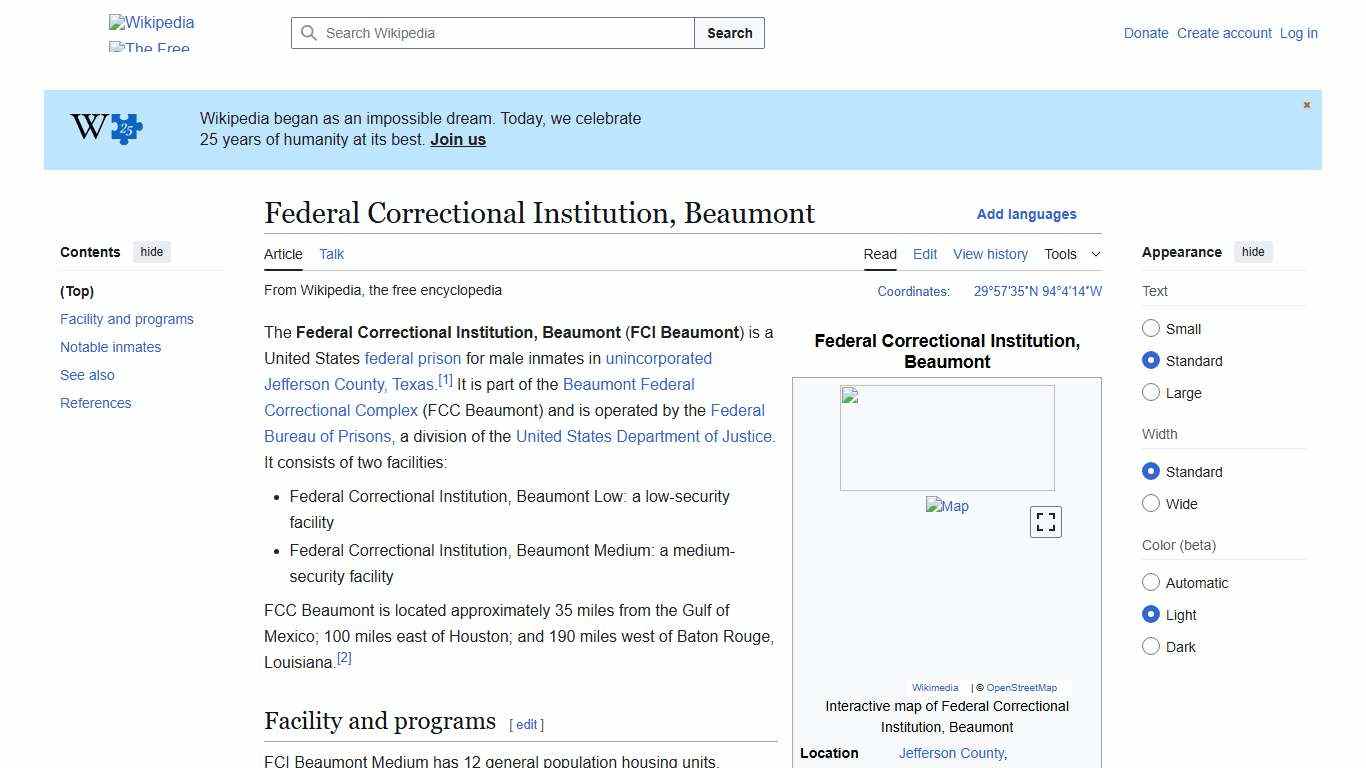Open the OpenStreetMap attribution link

1022,687
